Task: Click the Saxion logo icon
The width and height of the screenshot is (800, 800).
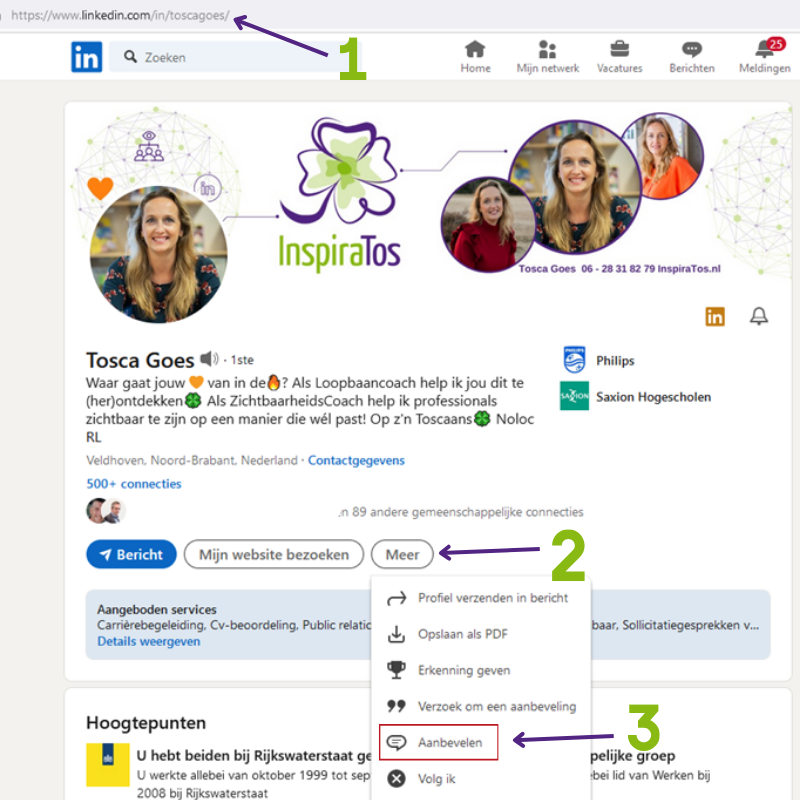Action: pyautogui.click(x=574, y=396)
